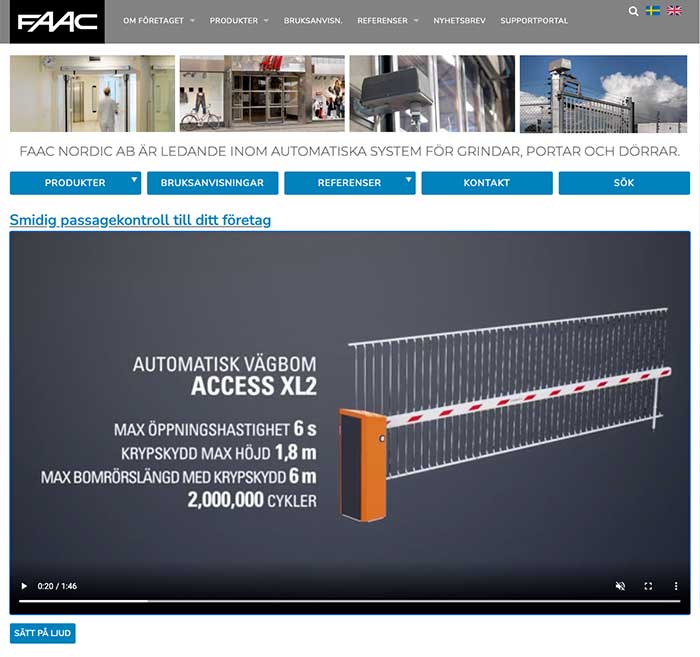Click the FAAC logo in header
This screenshot has width=700, height=657.
pyautogui.click(x=57, y=21)
